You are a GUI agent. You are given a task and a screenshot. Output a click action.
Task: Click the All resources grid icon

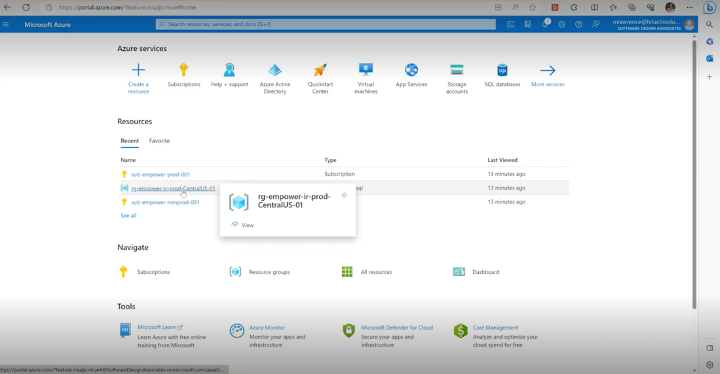pyautogui.click(x=347, y=272)
